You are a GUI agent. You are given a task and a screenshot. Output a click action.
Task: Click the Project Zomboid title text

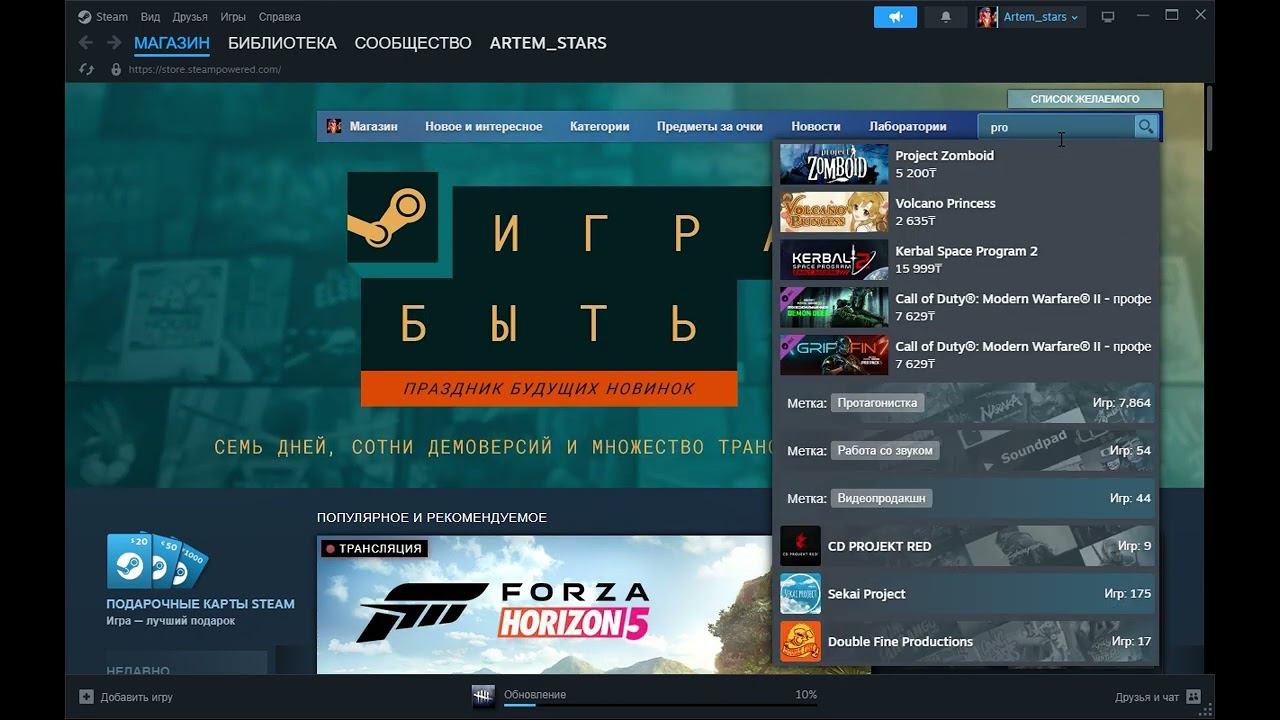pyautogui.click(x=944, y=155)
